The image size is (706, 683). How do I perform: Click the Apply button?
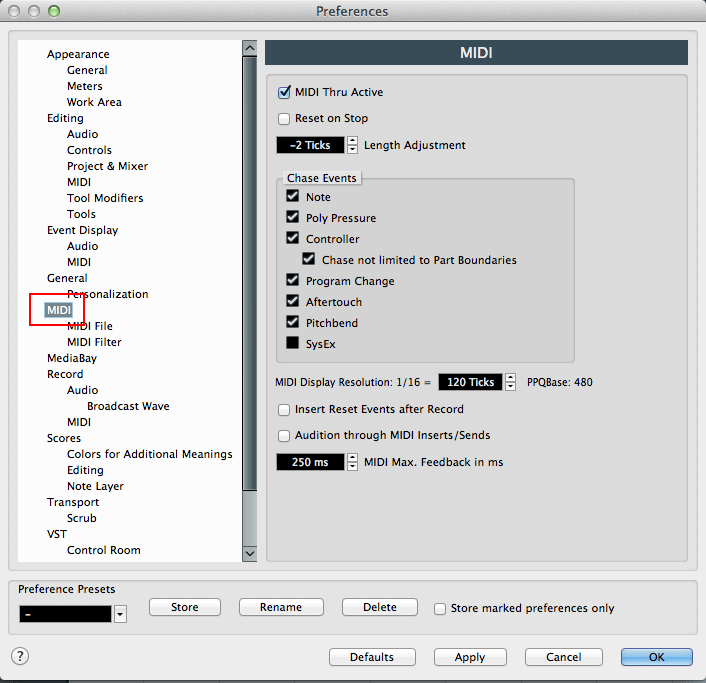click(x=470, y=657)
